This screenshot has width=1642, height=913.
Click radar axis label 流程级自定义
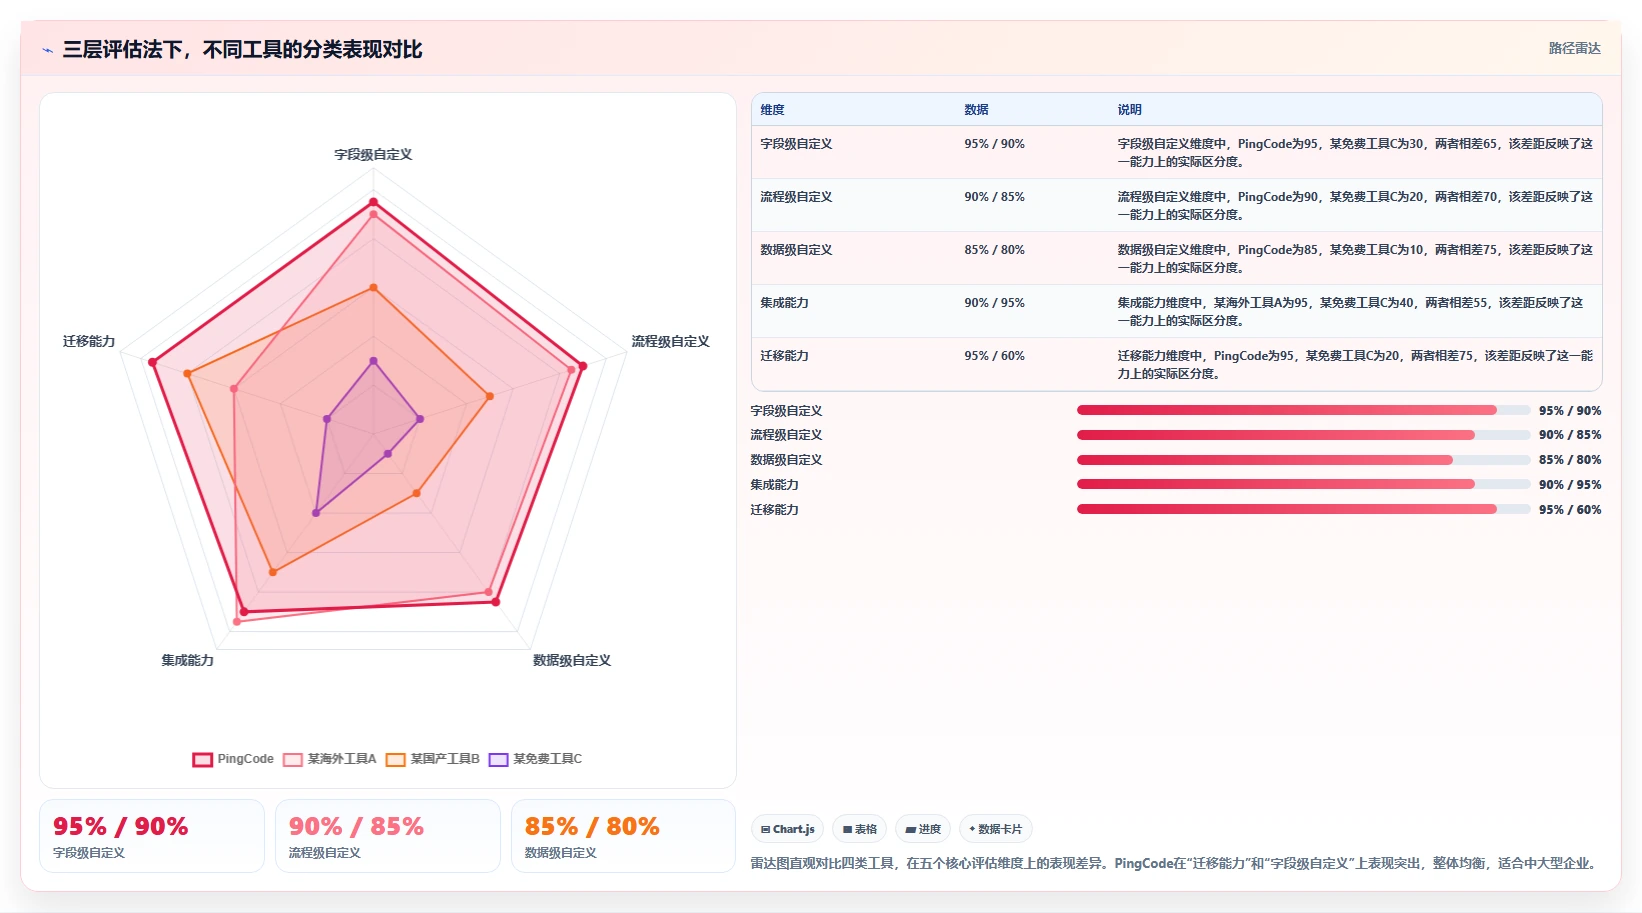[670, 342]
